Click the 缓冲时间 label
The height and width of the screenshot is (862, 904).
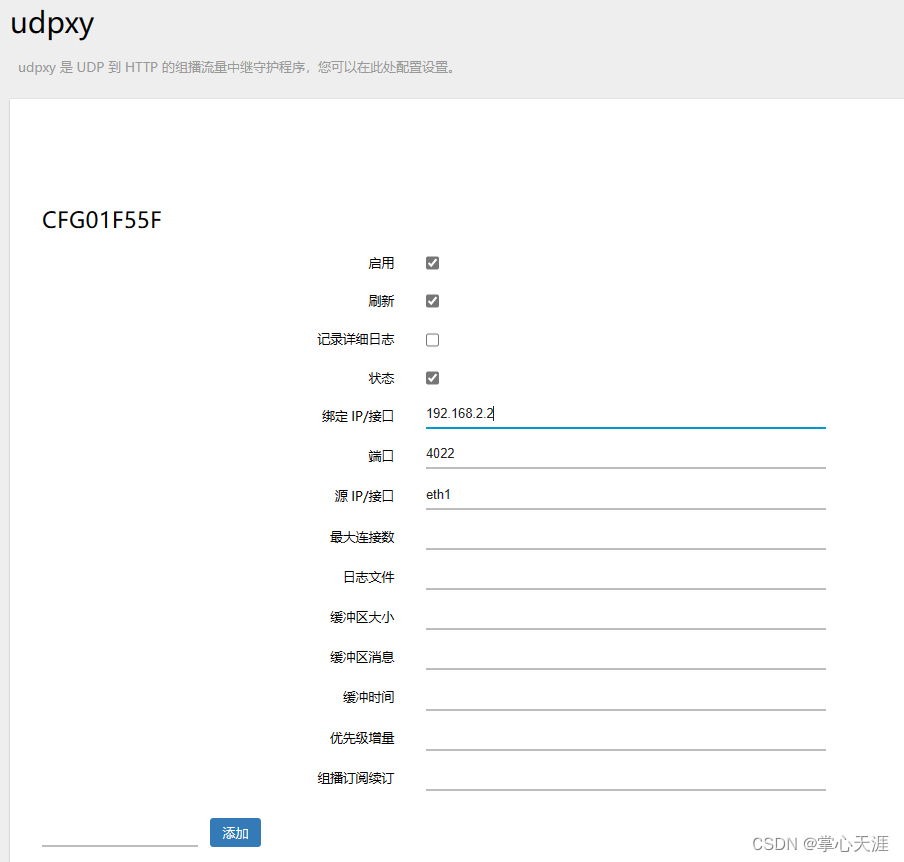tap(369, 698)
